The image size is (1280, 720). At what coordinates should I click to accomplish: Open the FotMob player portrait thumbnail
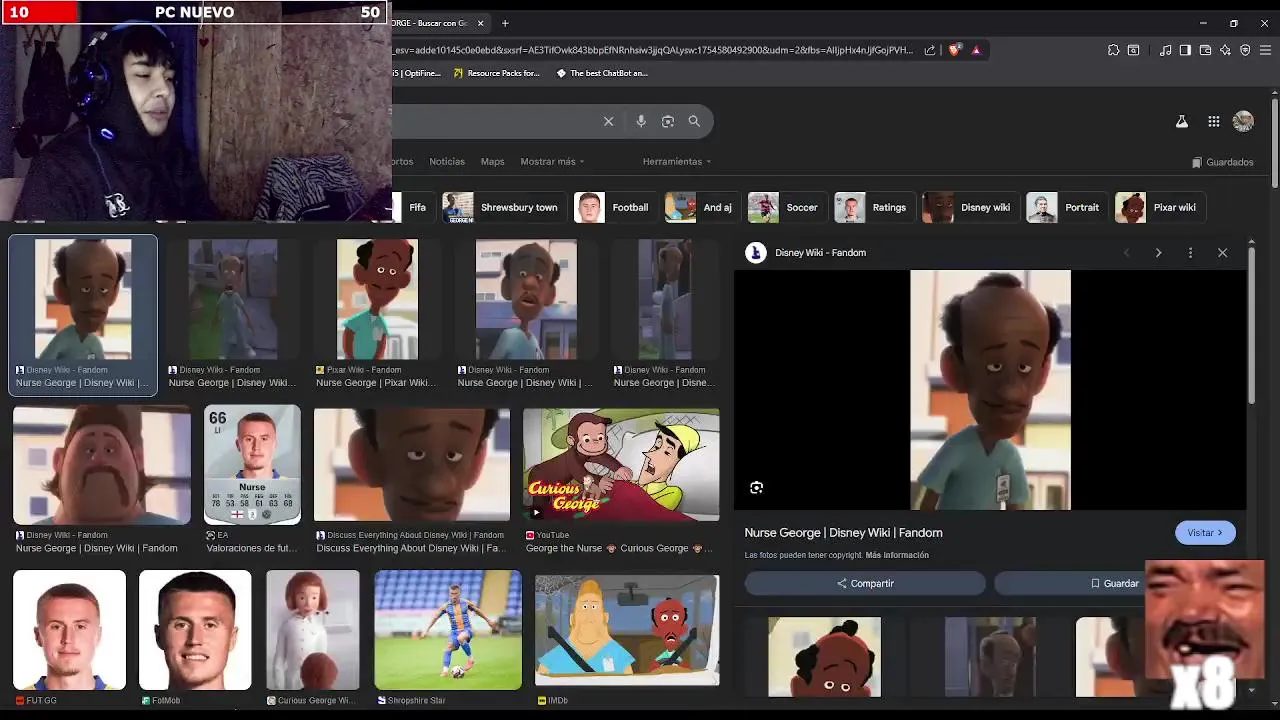(195, 630)
